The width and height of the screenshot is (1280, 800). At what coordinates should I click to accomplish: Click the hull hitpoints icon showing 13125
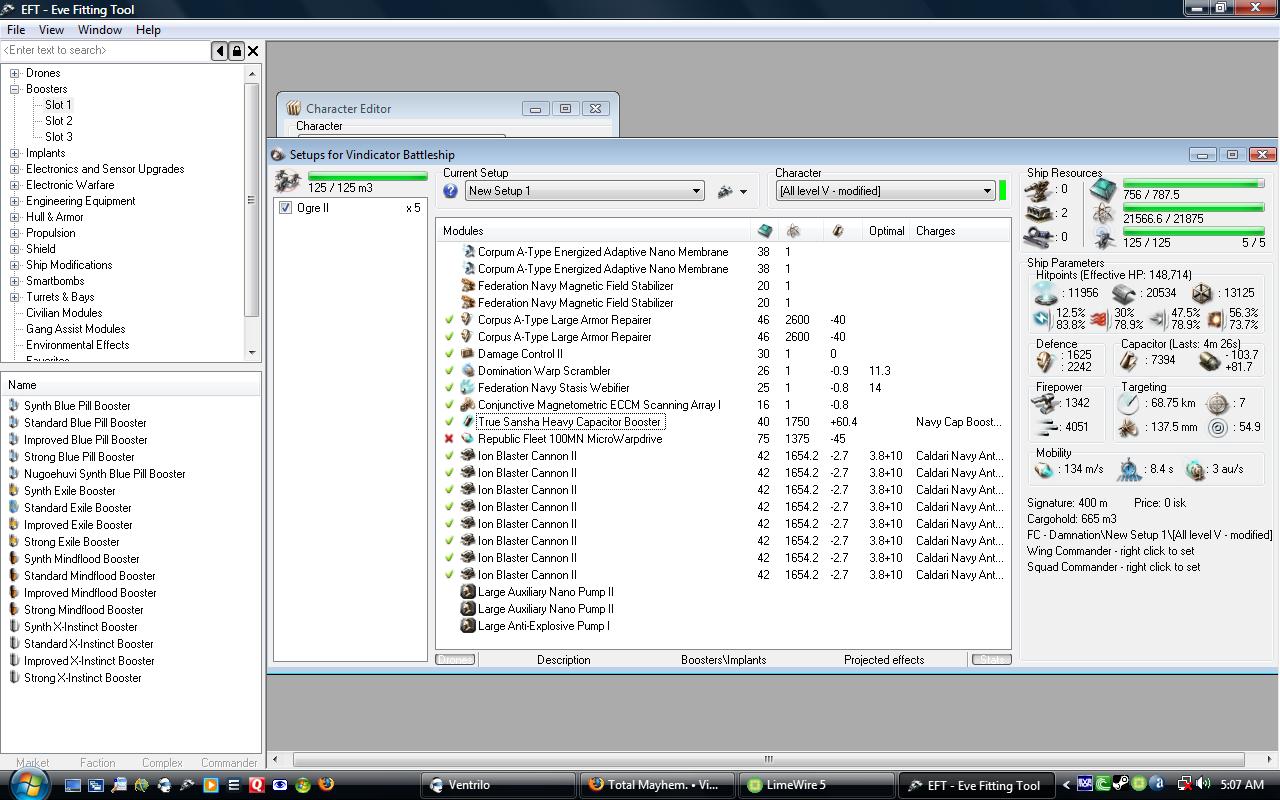(1201, 293)
